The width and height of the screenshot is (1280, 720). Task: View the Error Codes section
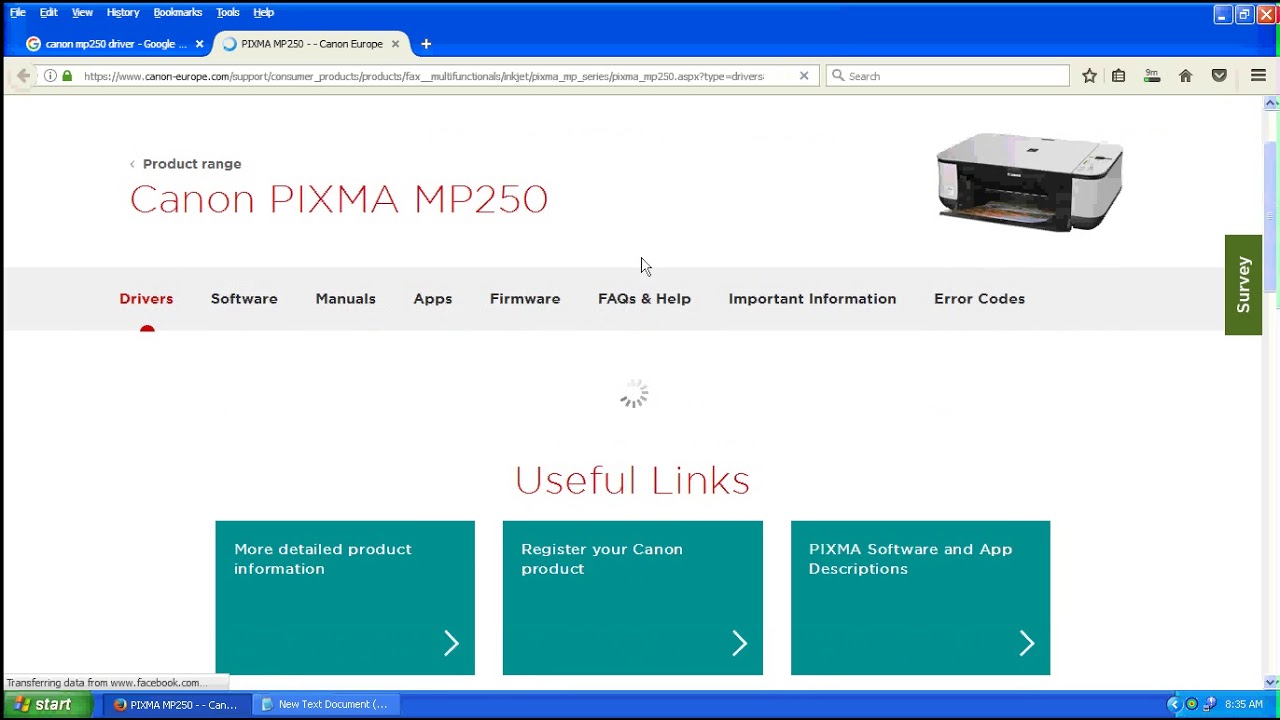pyautogui.click(x=979, y=299)
